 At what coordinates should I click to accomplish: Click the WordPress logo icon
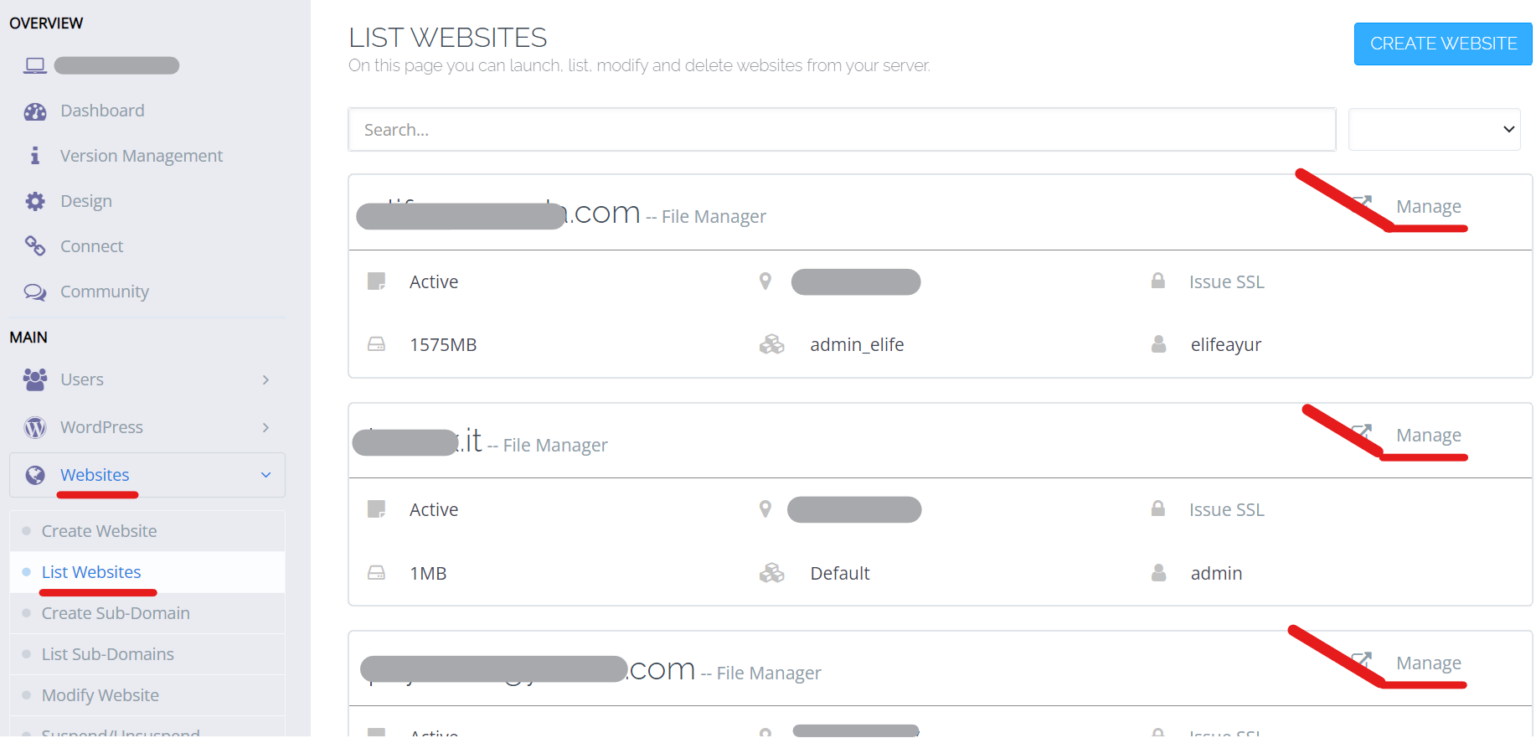(x=35, y=427)
